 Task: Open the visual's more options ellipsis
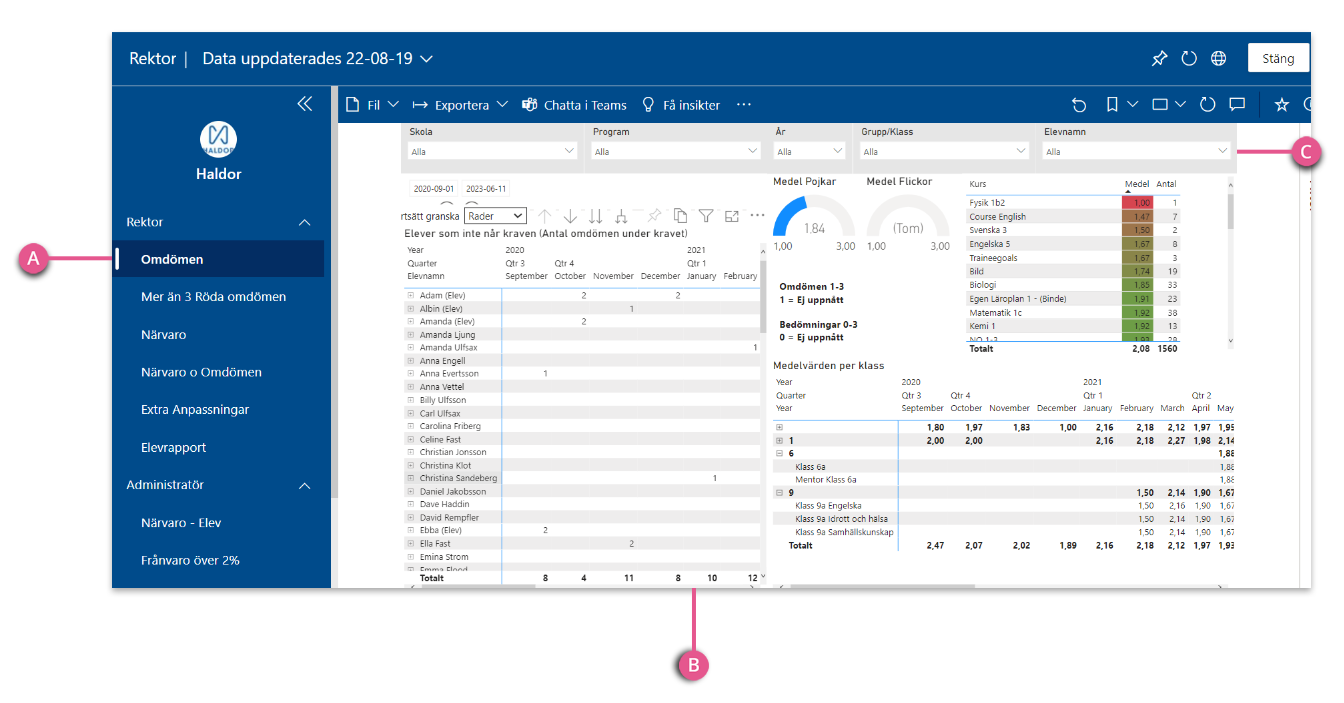coord(757,216)
